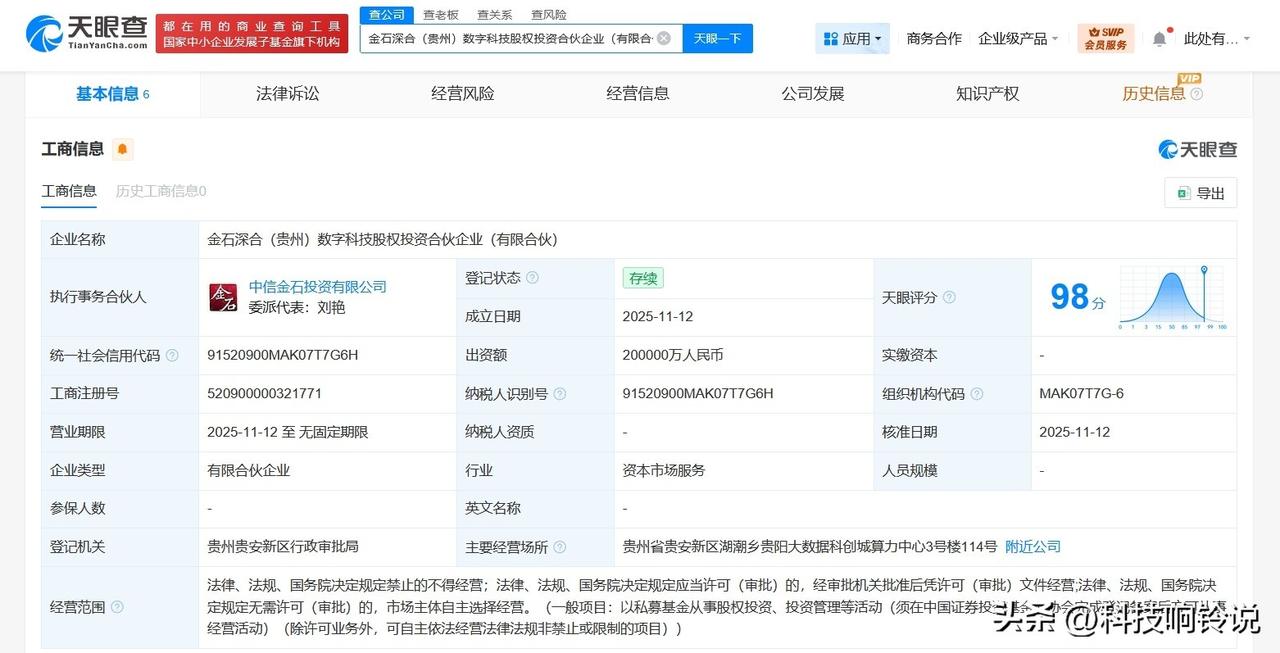The width and height of the screenshot is (1280, 653).
Task: Click the subscribe bell beside 工商信息
Action: 121,149
